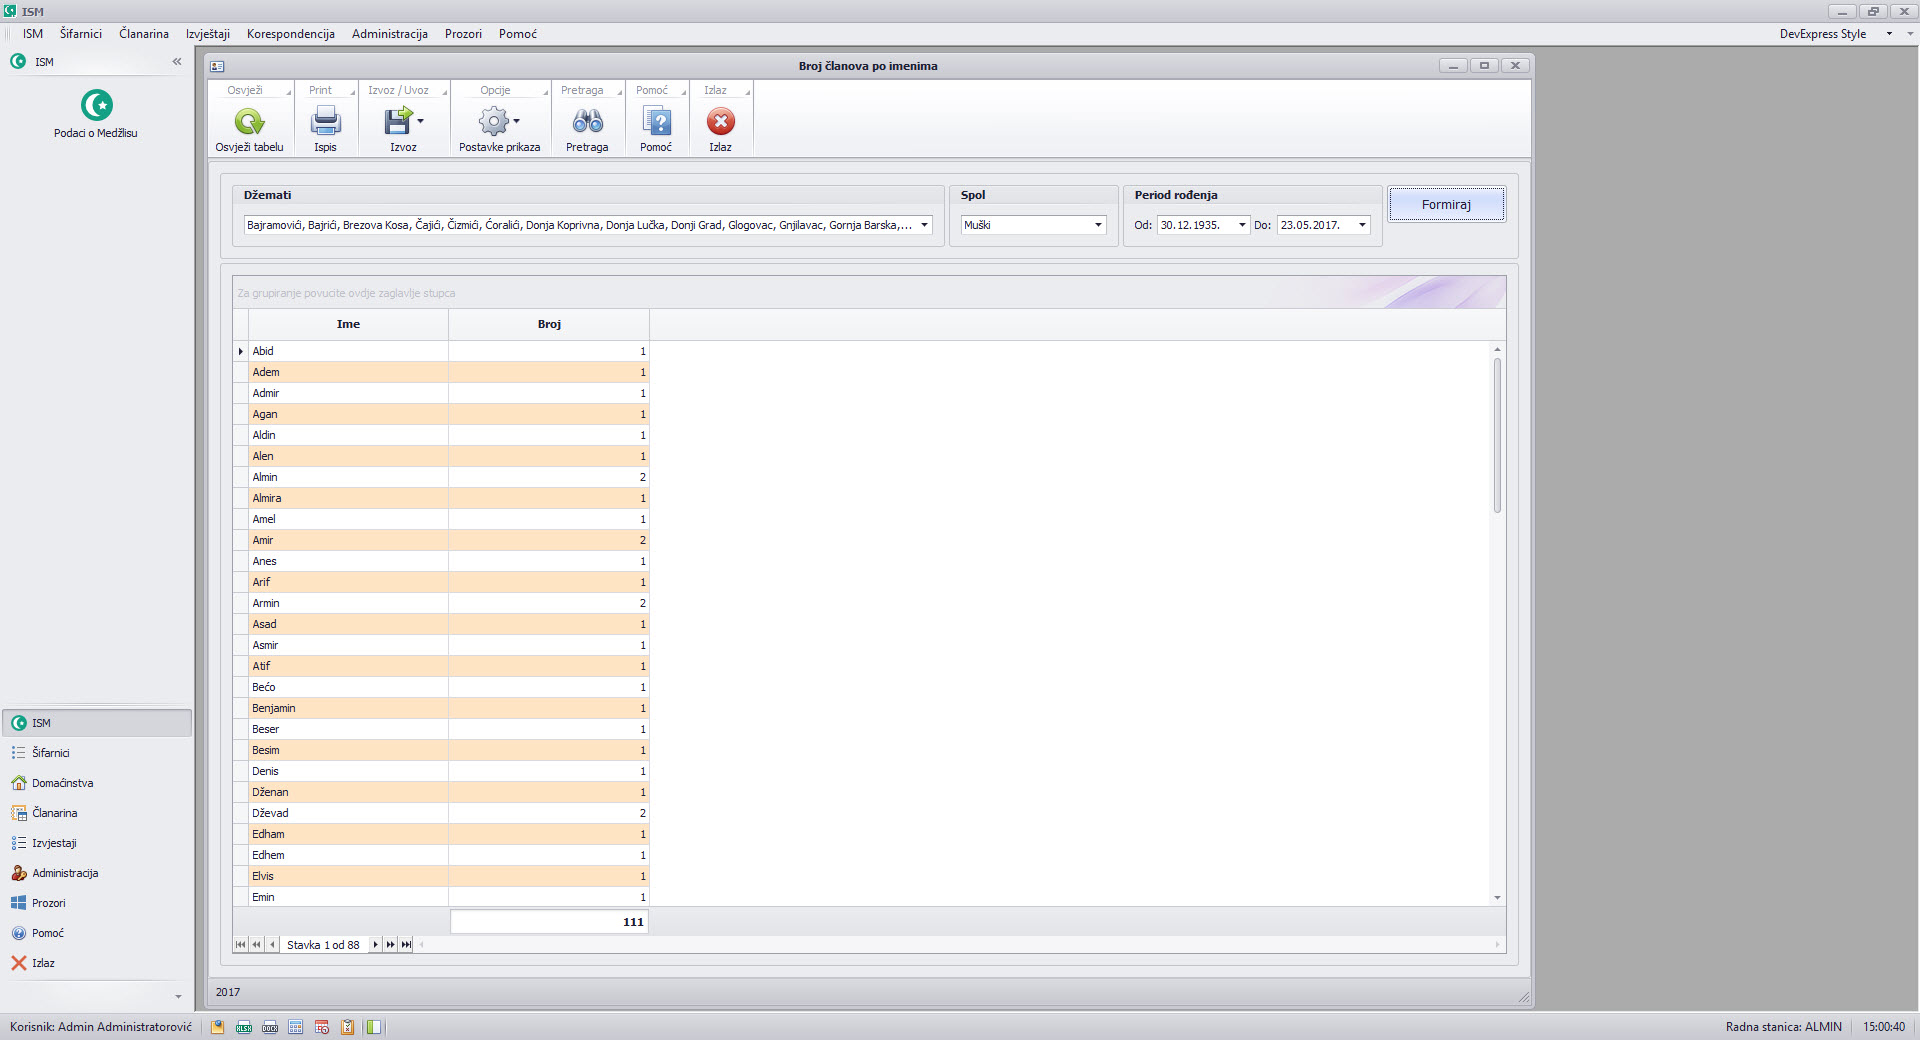Expand the Džemati multi-select dropdown
This screenshot has height=1040, width=1920.
click(924, 225)
